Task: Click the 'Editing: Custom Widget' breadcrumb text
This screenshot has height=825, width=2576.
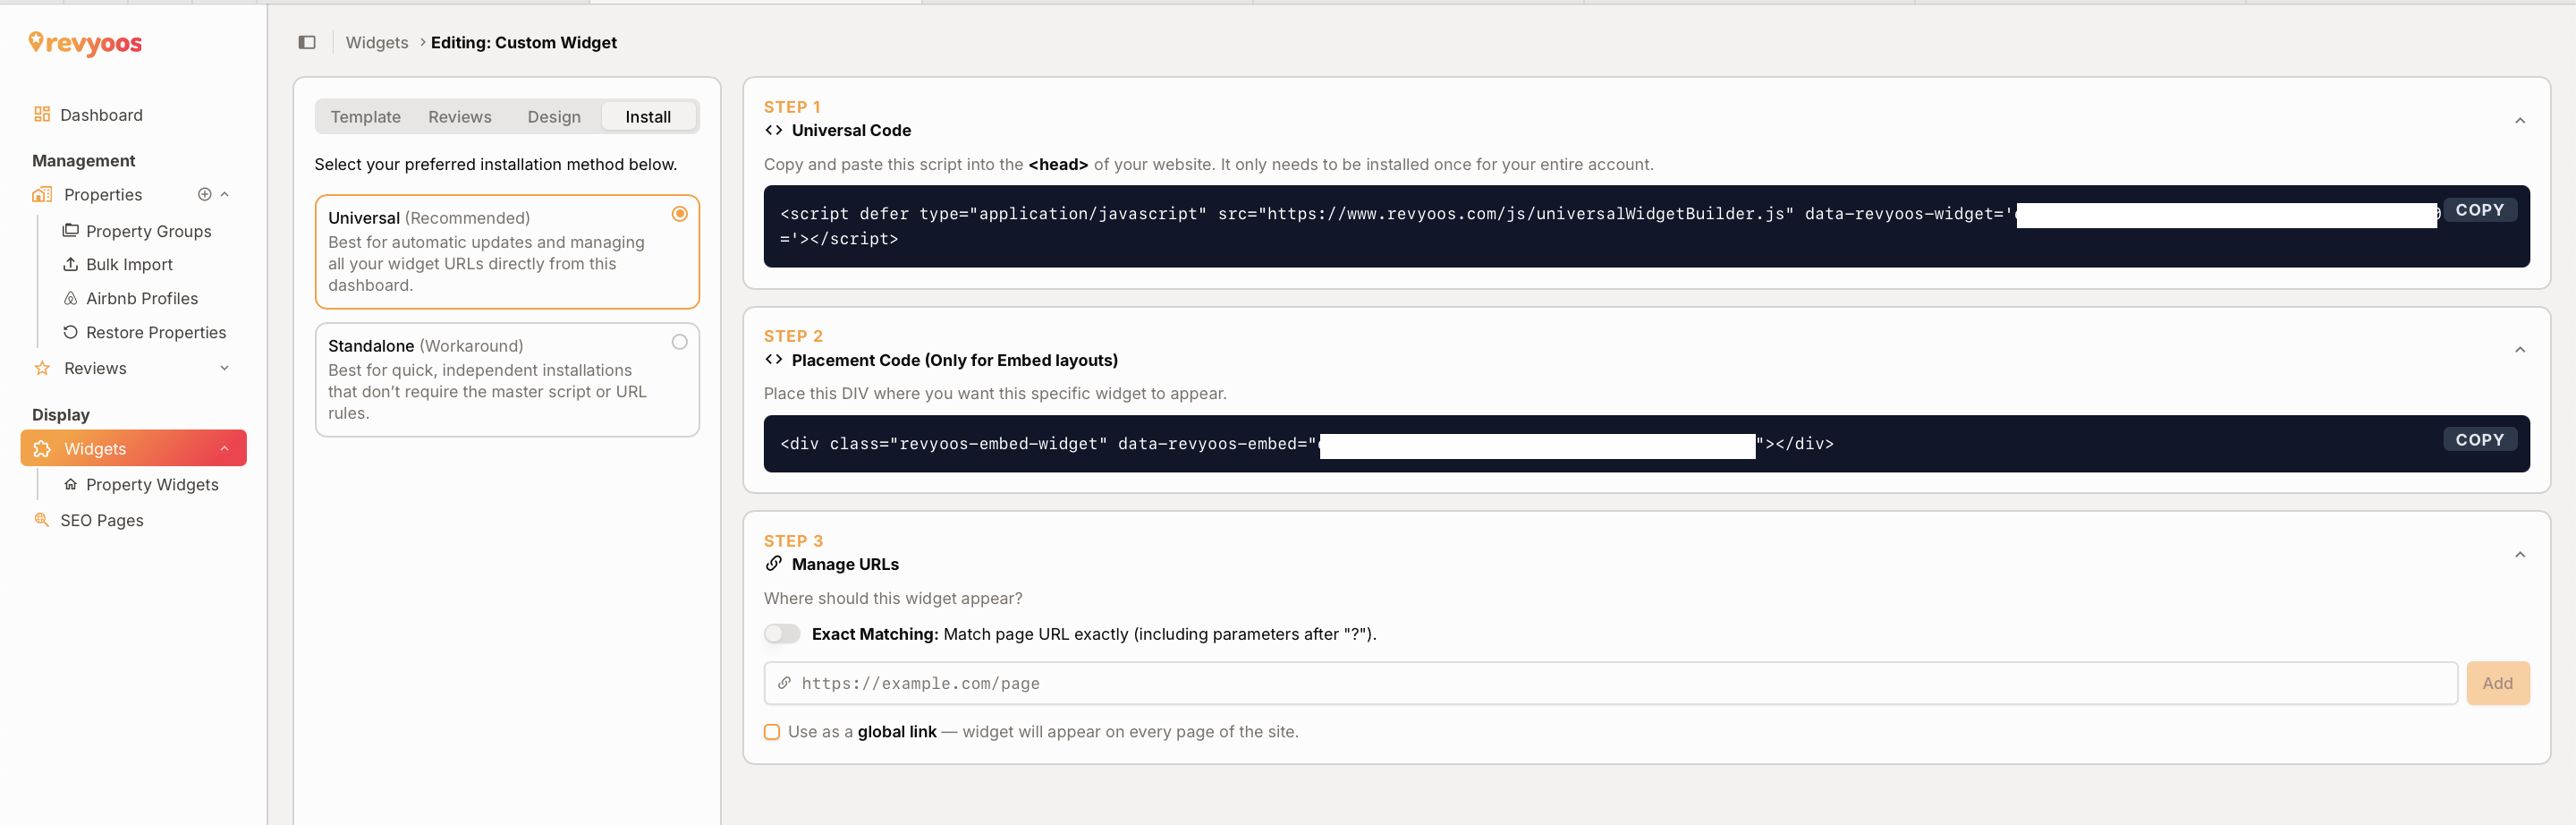Action: (x=524, y=42)
